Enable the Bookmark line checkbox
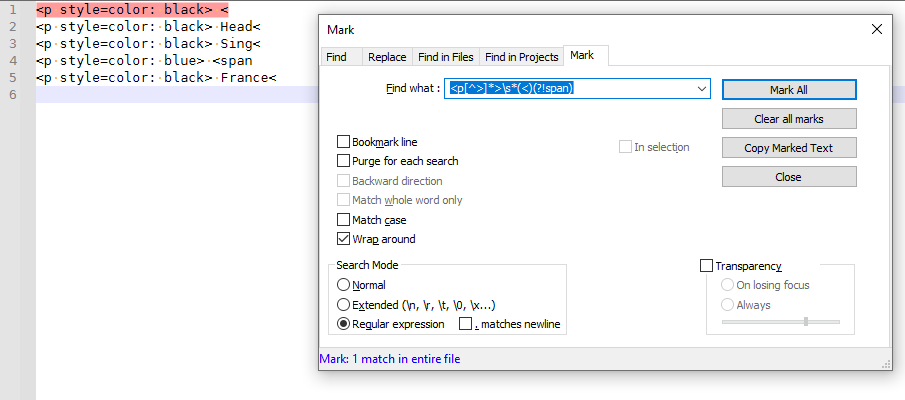The height and width of the screenshot is (400, 905). tap(344, 142)
